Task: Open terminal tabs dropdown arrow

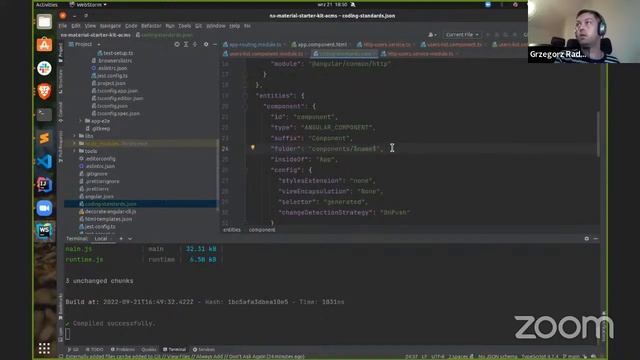Action: 130,238
